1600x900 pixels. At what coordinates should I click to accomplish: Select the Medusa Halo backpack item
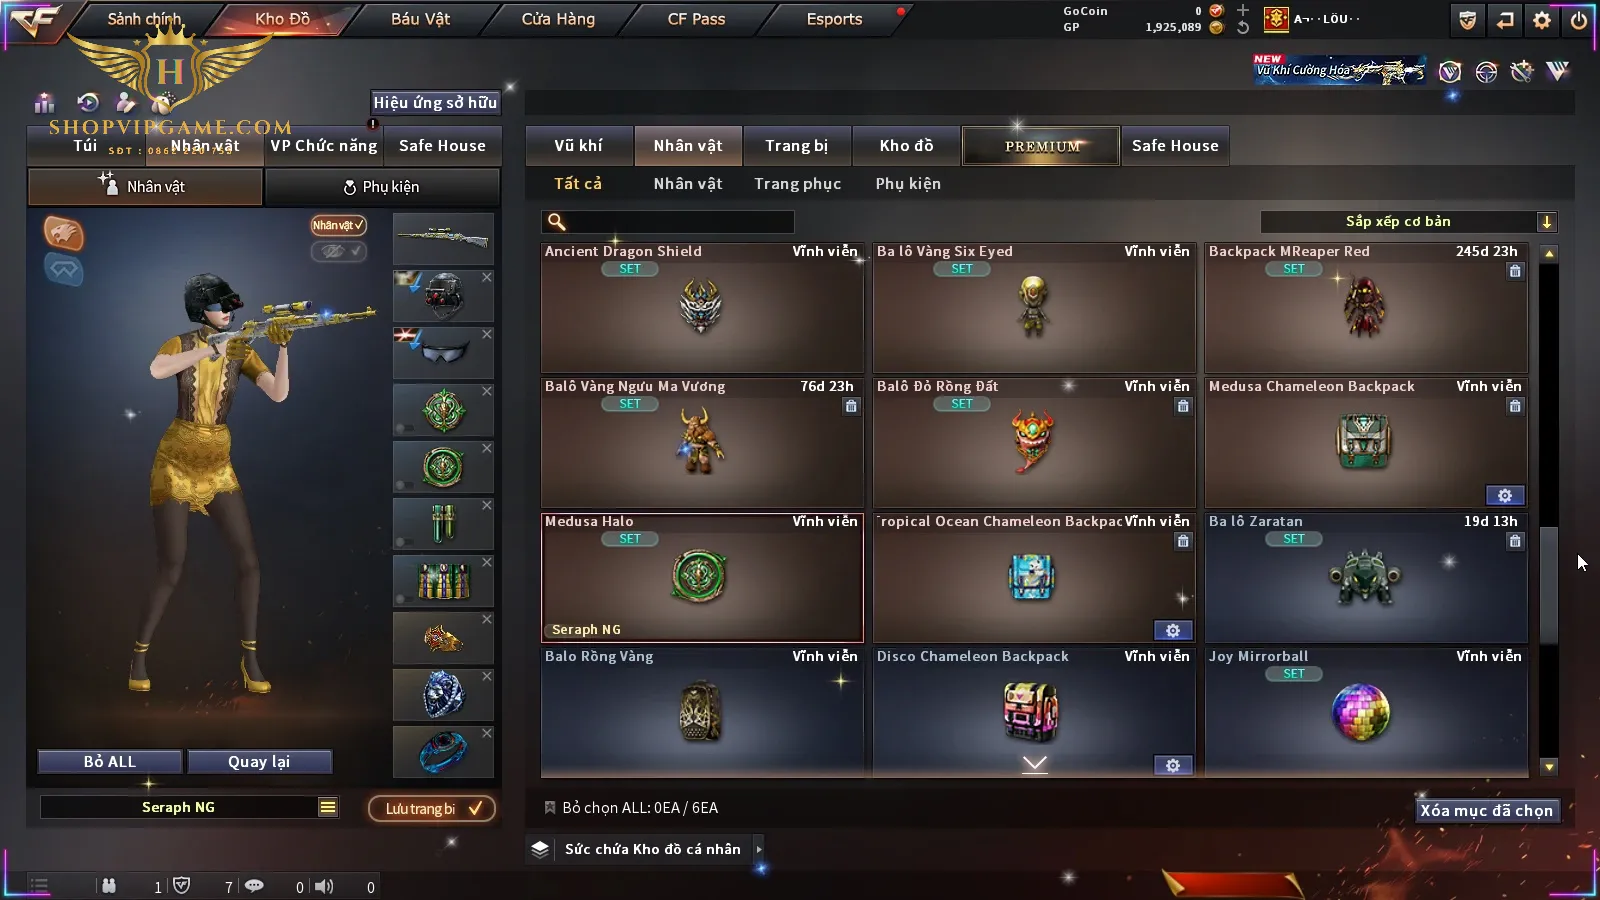pyautogui.click(x=702, y=578)
